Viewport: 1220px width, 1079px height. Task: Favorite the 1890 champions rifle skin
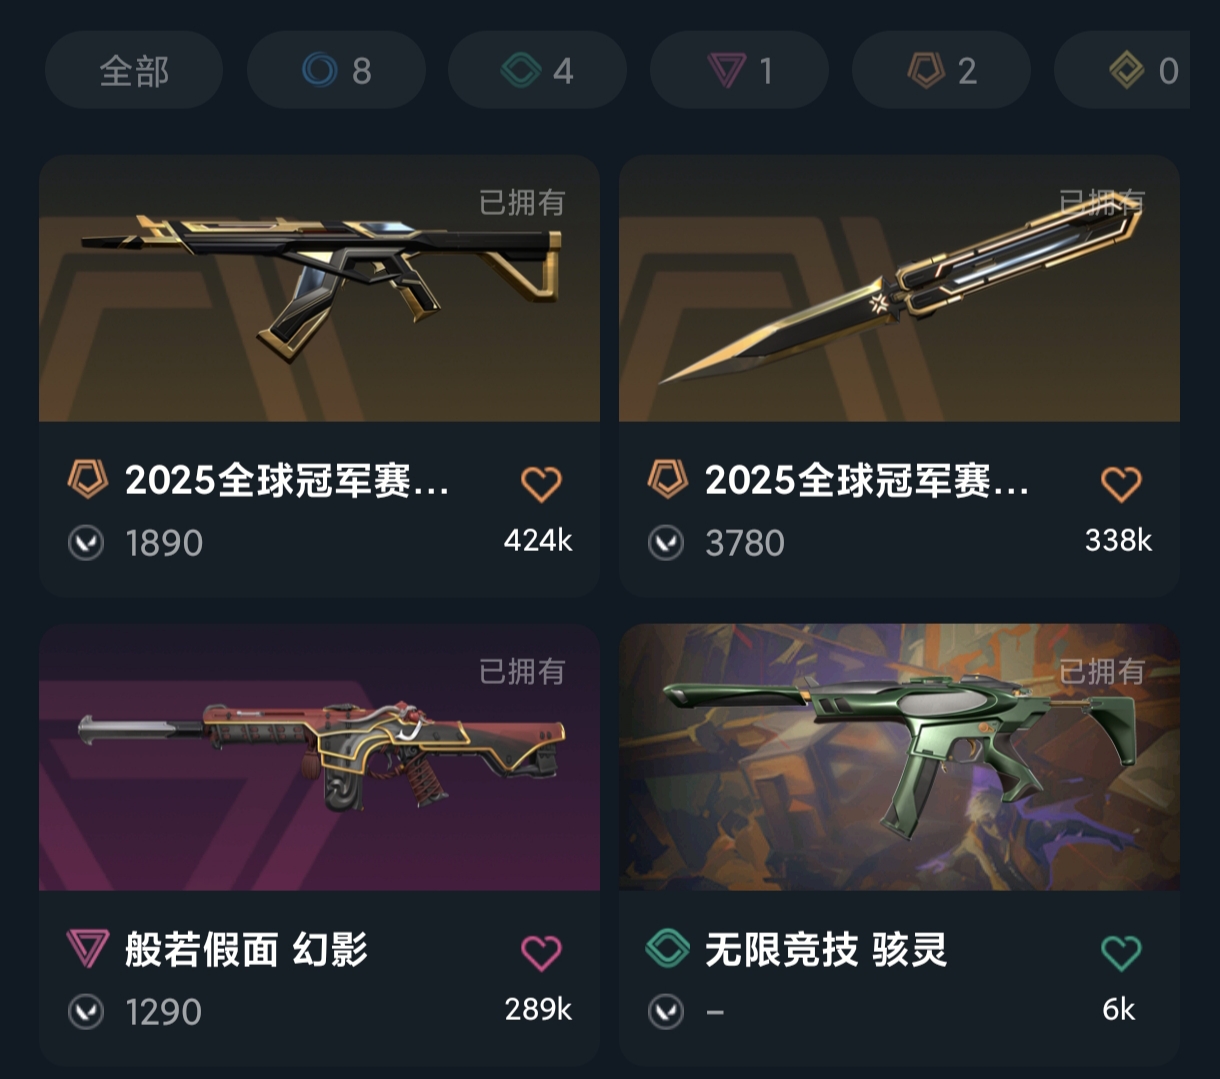point(541,484)
